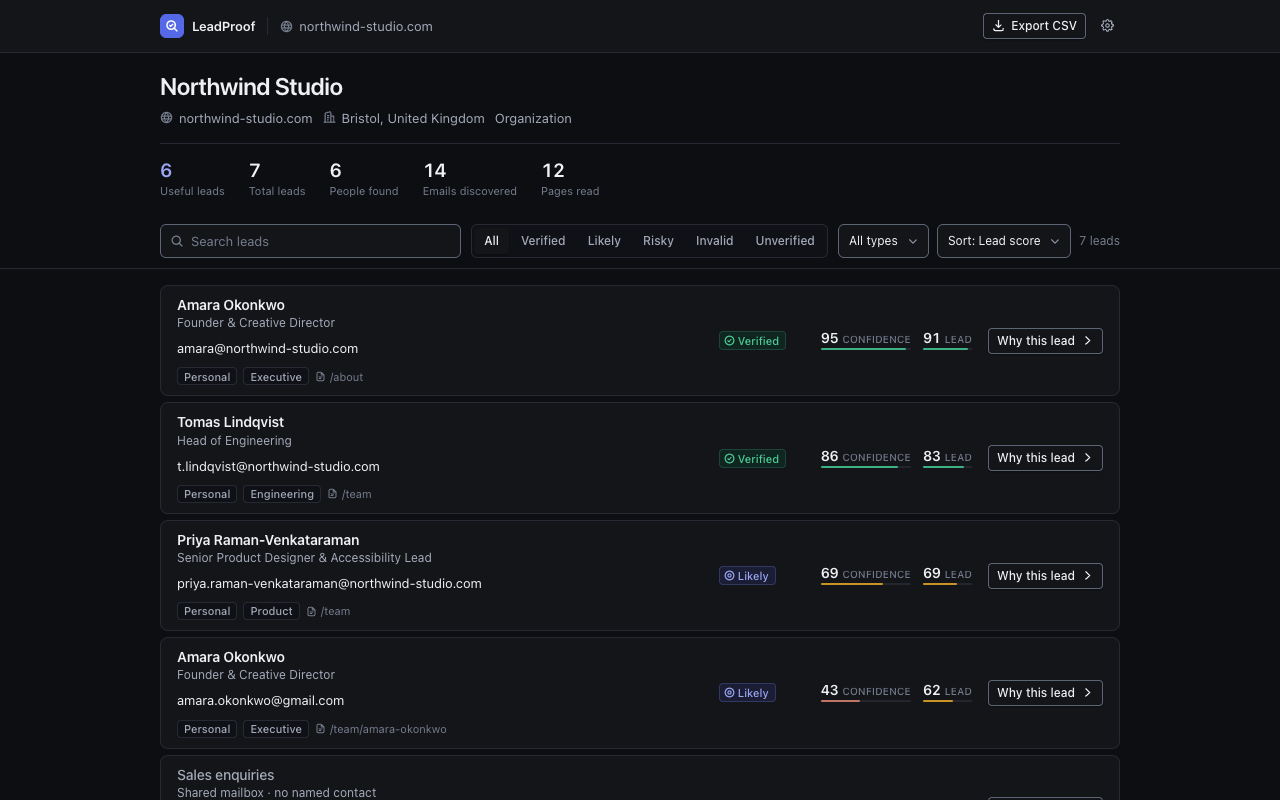
Task: Click the Tomas Lindqvist name
Action: [230, 422]
